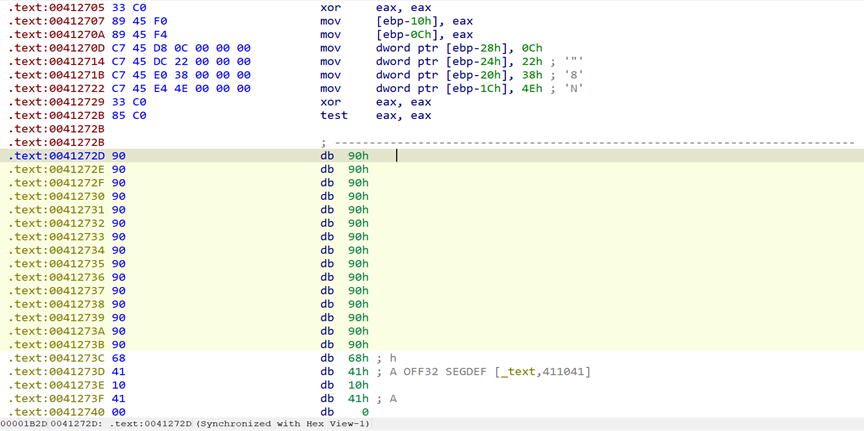Click the dashed separator comment line

pyautogui.click(x=587, y=143)
